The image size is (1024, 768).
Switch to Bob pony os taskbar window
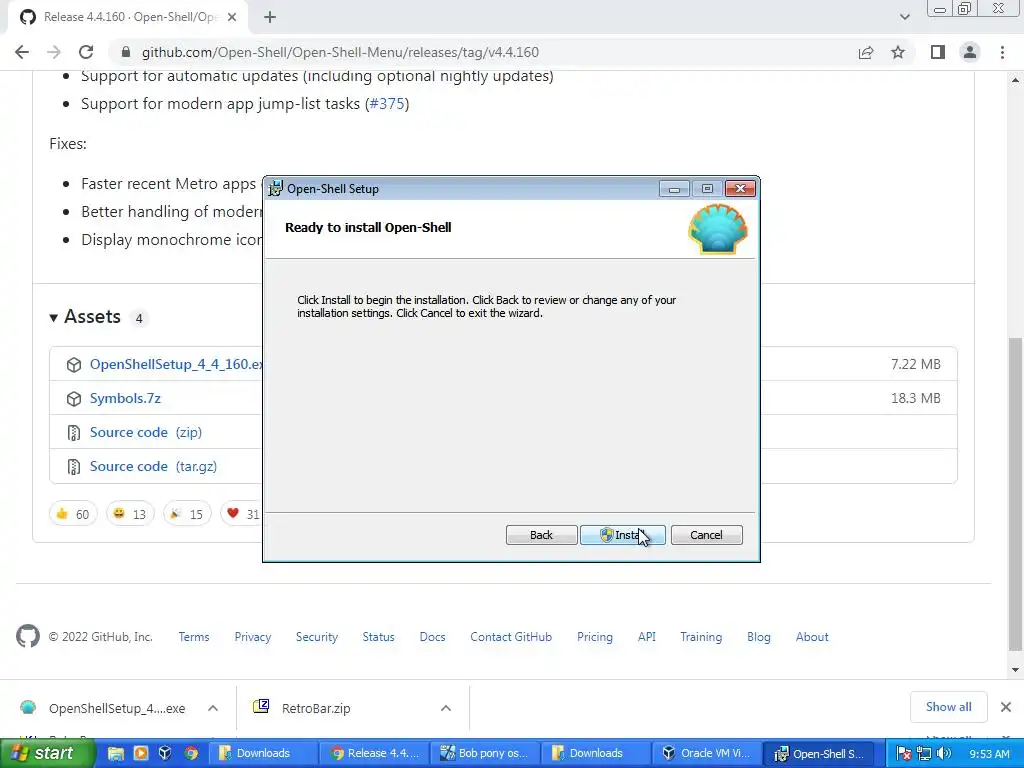point(484,753)
